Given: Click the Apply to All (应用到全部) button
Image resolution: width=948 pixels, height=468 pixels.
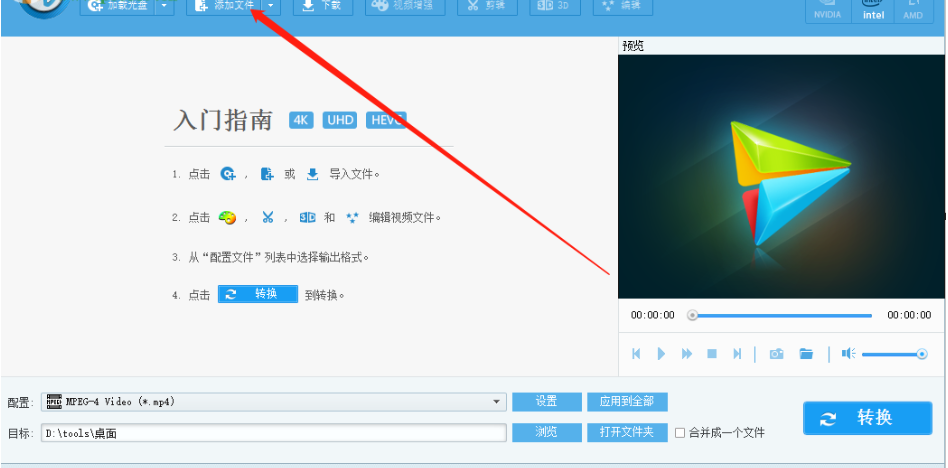Looking at the screenshot, I should [x=627, y=401].
